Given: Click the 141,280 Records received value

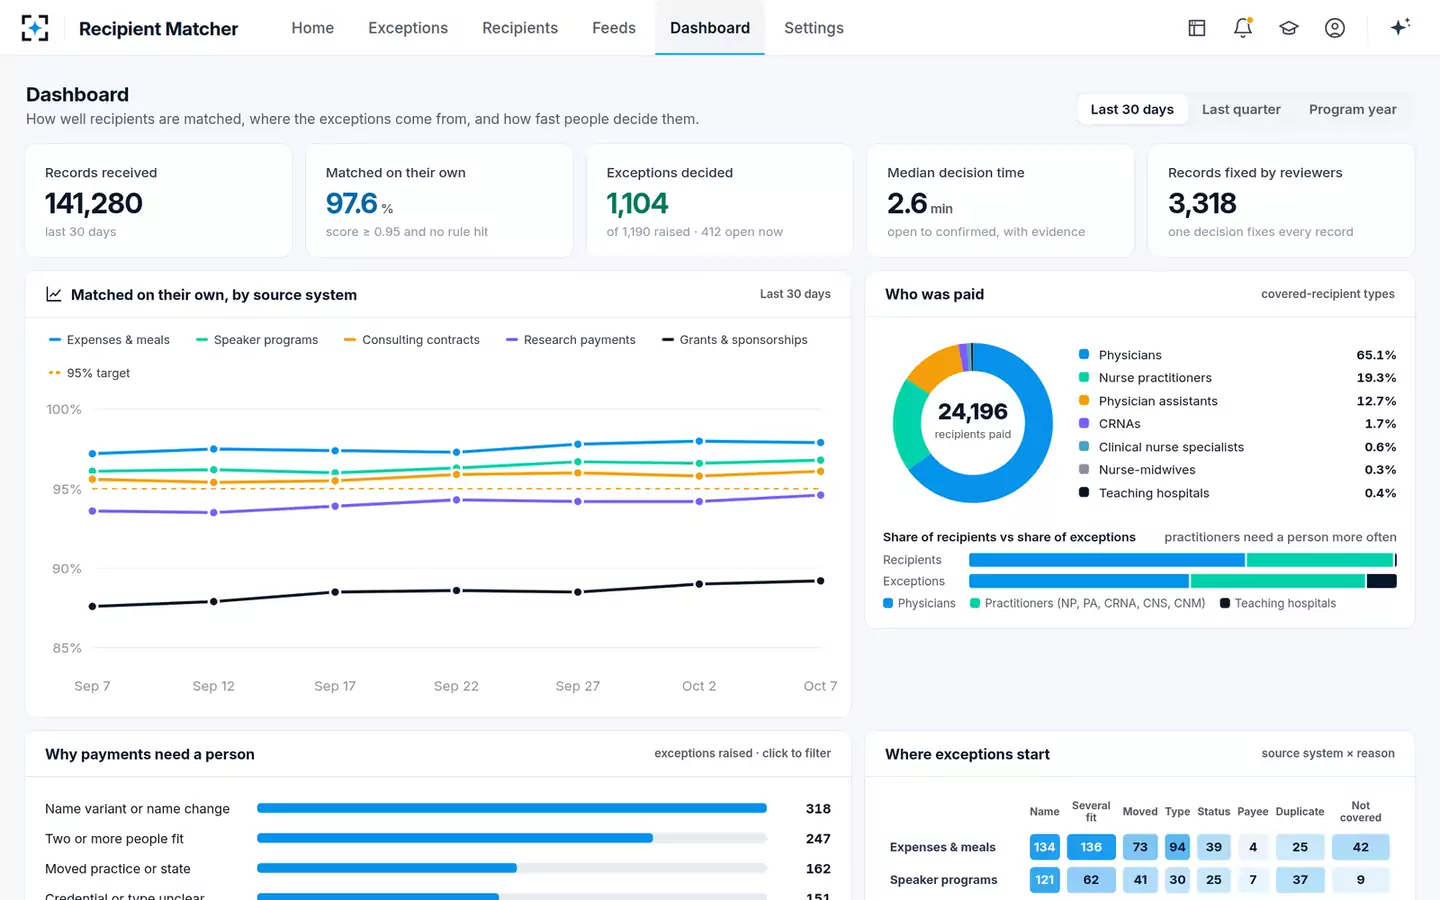Looking at the screenshot, I should coord(94,204).
